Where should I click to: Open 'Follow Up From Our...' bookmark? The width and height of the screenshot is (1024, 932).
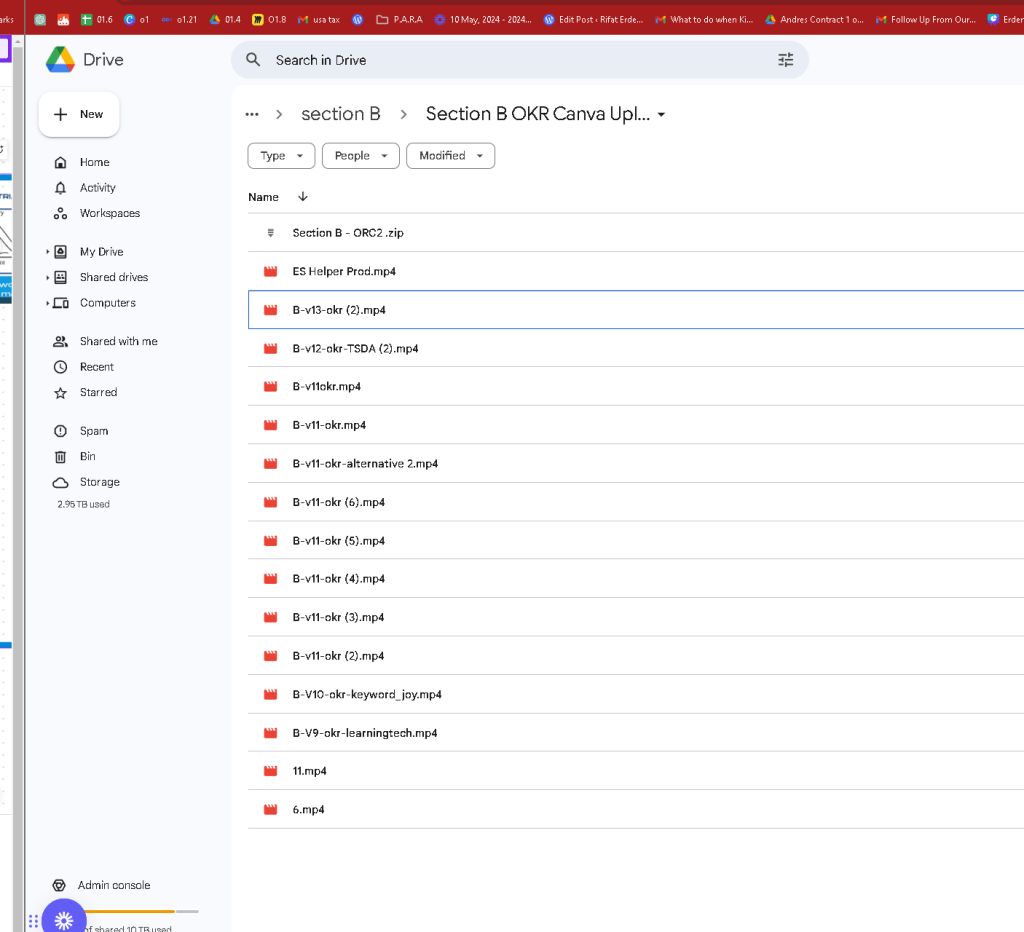point(926,20)
